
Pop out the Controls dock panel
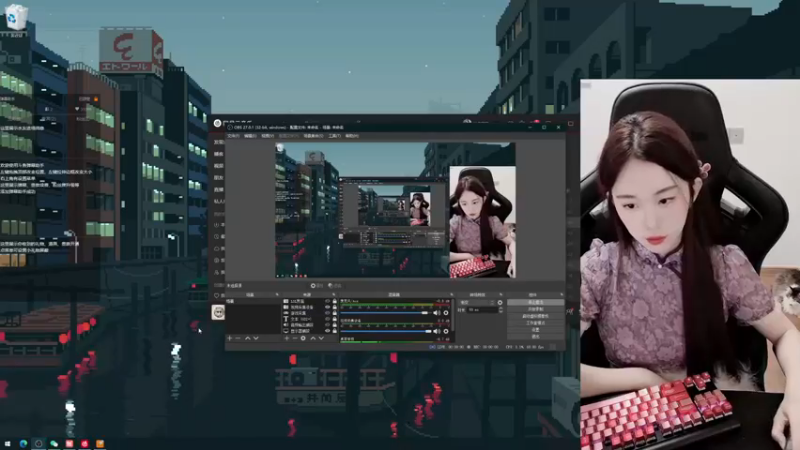tap(561, 295)
